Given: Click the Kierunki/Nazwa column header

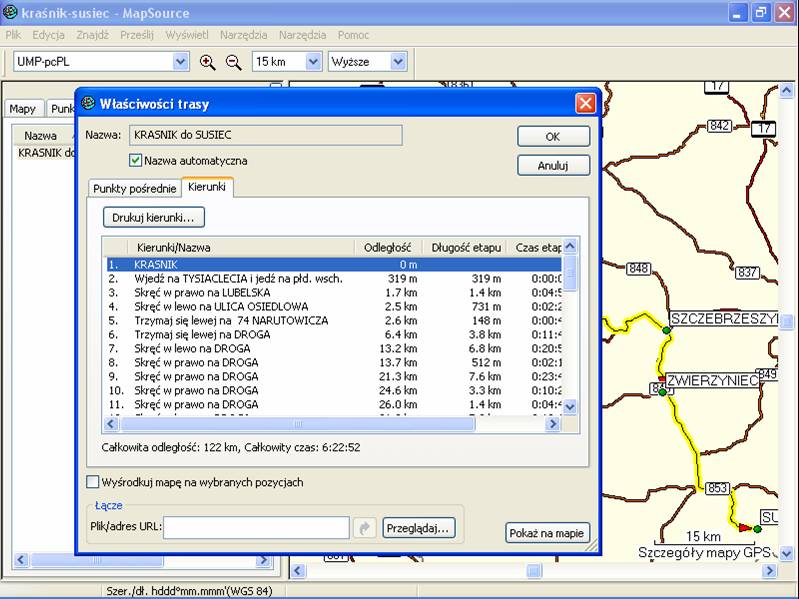Looking at the screenshot, I should click(x=240, y=248).
